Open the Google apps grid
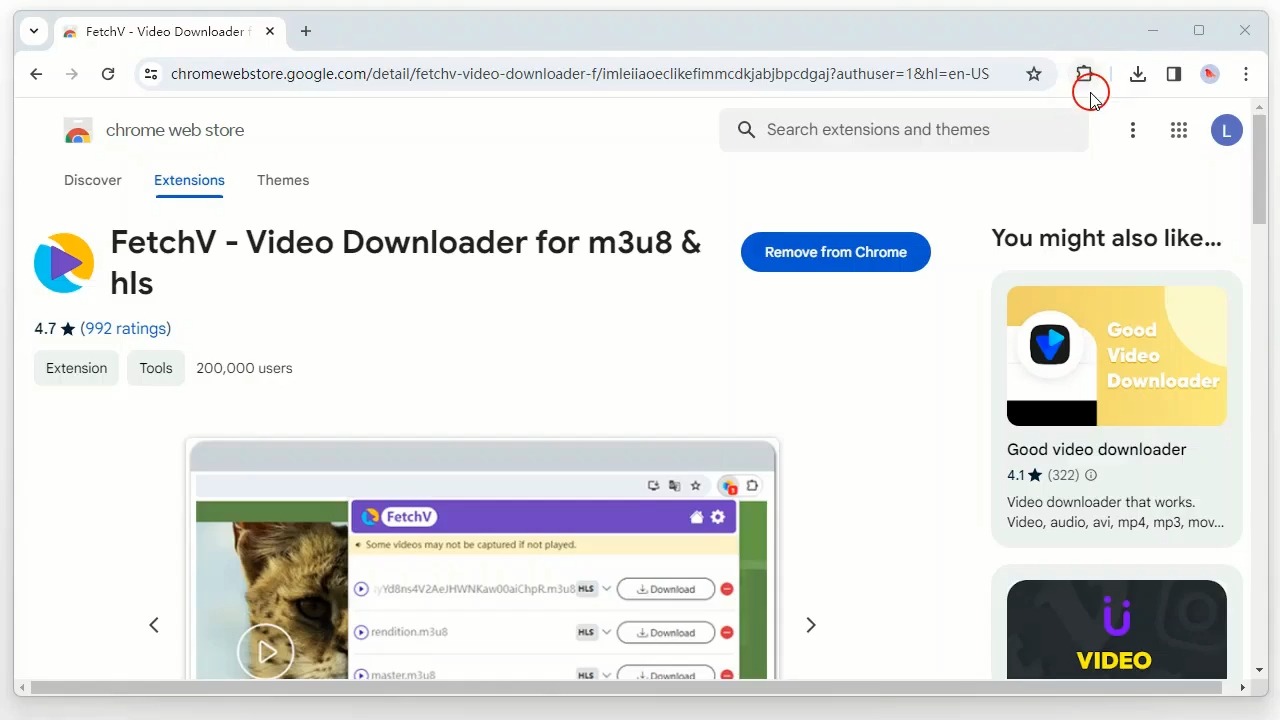Screen dimensions: 1280x720 point(1179,130)
